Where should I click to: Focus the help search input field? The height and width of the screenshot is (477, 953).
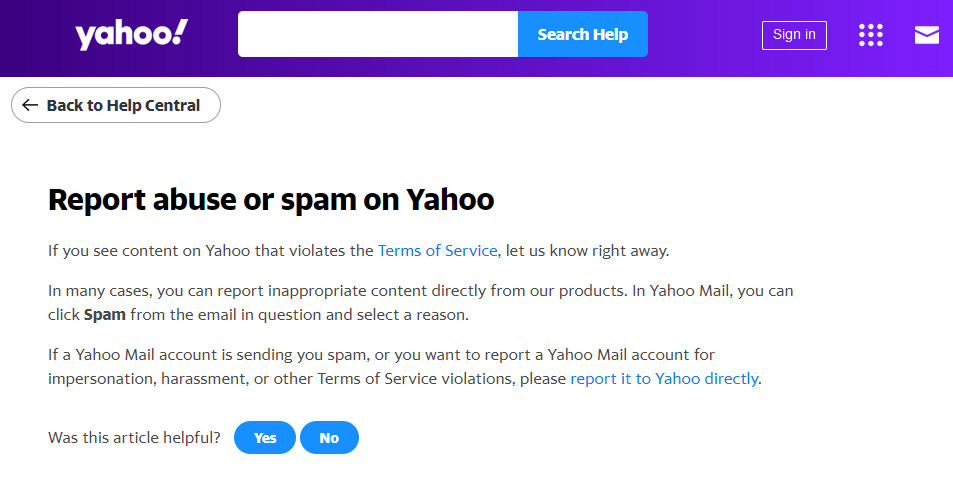coord(377,35)
